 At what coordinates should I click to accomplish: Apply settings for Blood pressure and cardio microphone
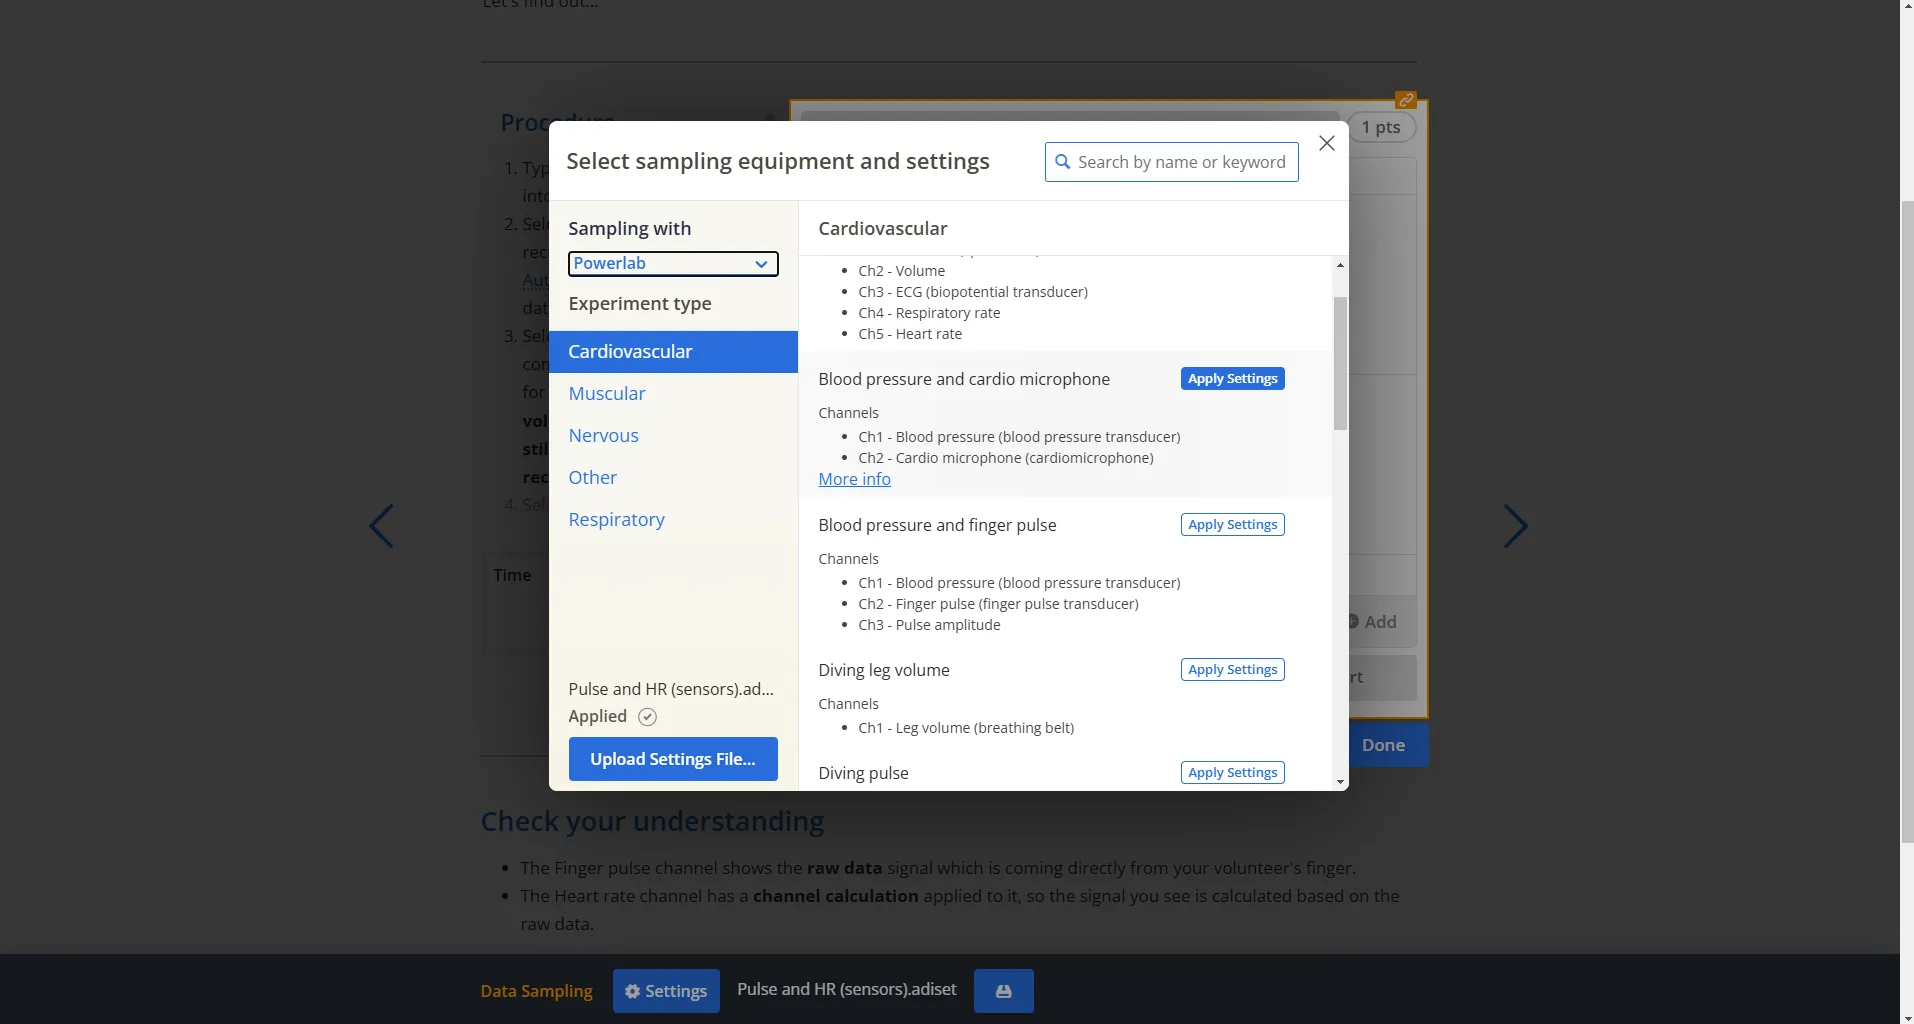[1232, 379]
